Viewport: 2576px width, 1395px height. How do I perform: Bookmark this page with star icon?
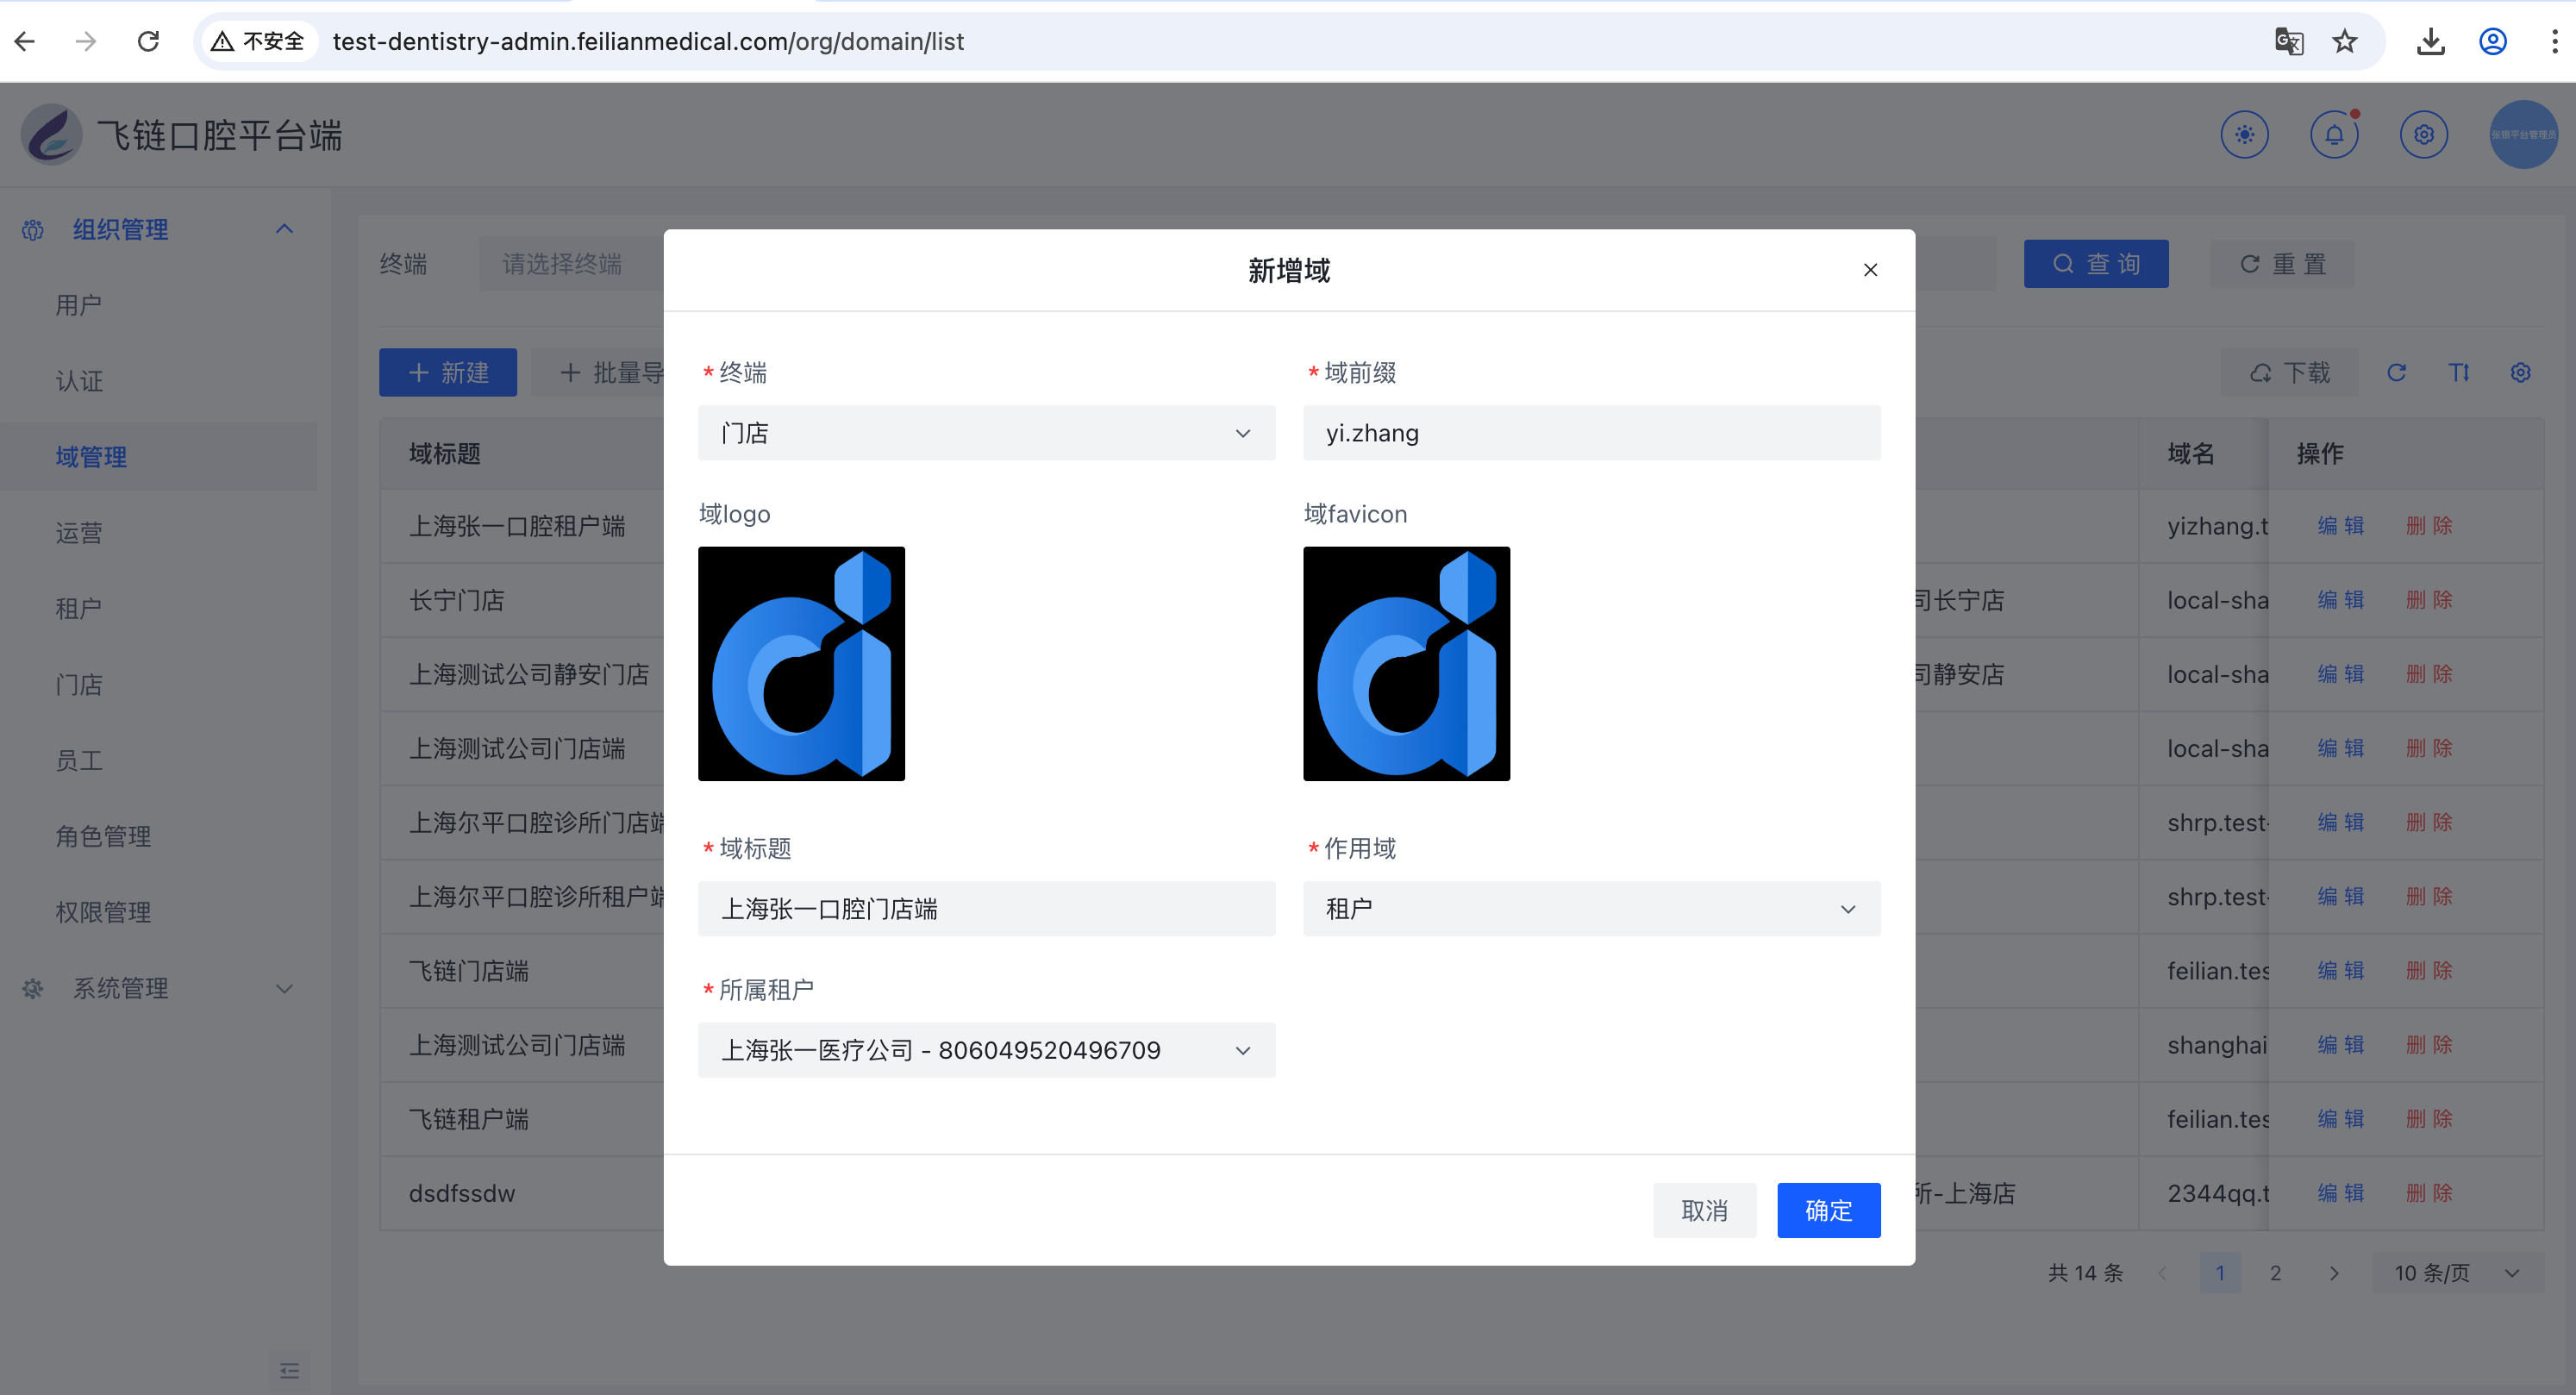[2345, 41]
